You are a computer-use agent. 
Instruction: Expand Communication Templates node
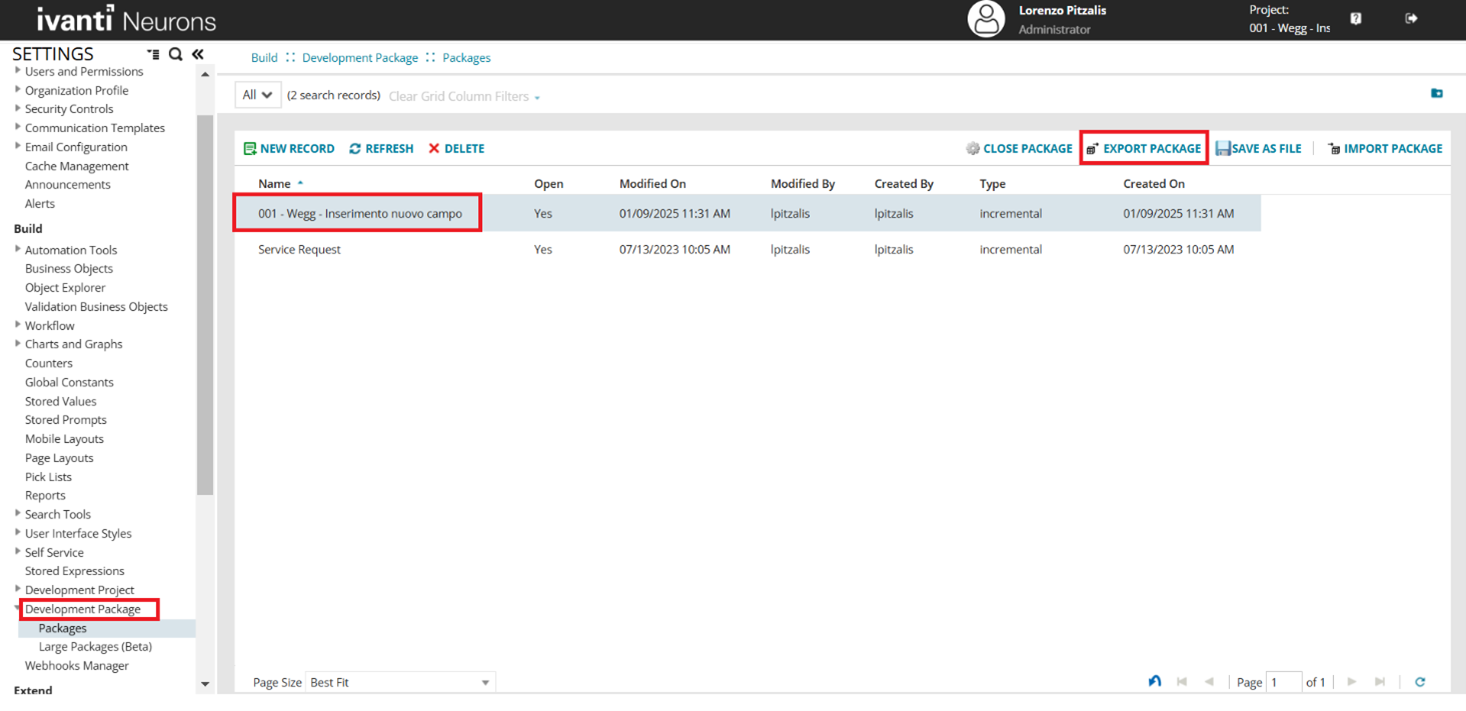[18, 127]
